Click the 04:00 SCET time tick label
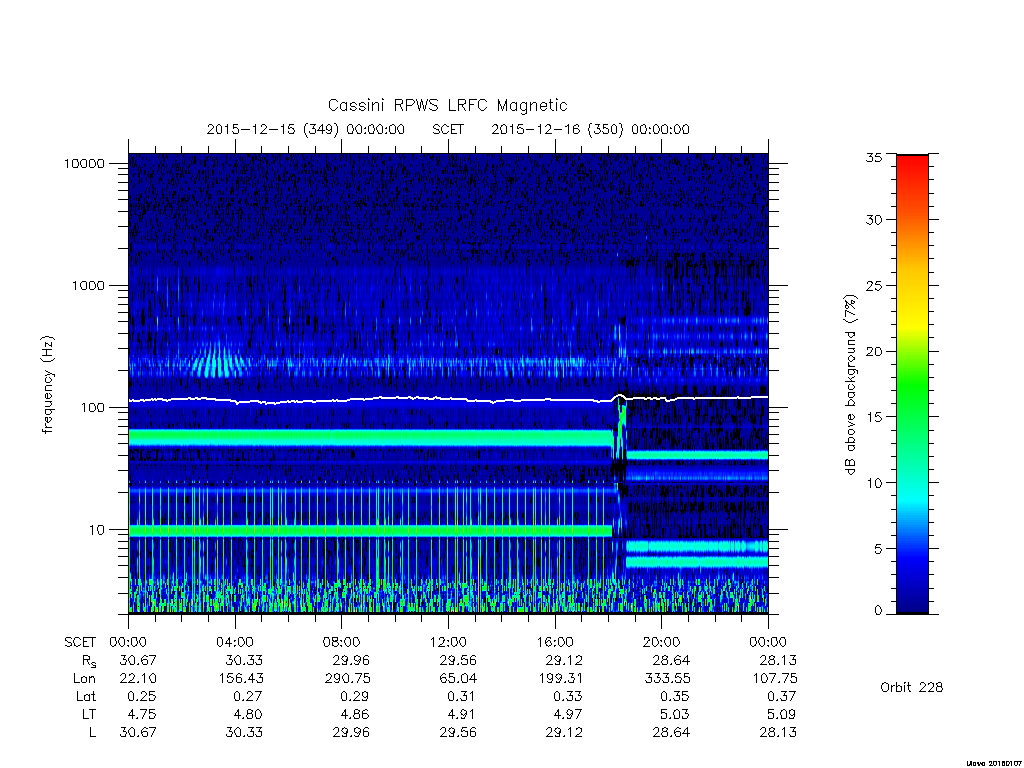The width and height of the screenshot is (1024, 768). tap(235, 642)
